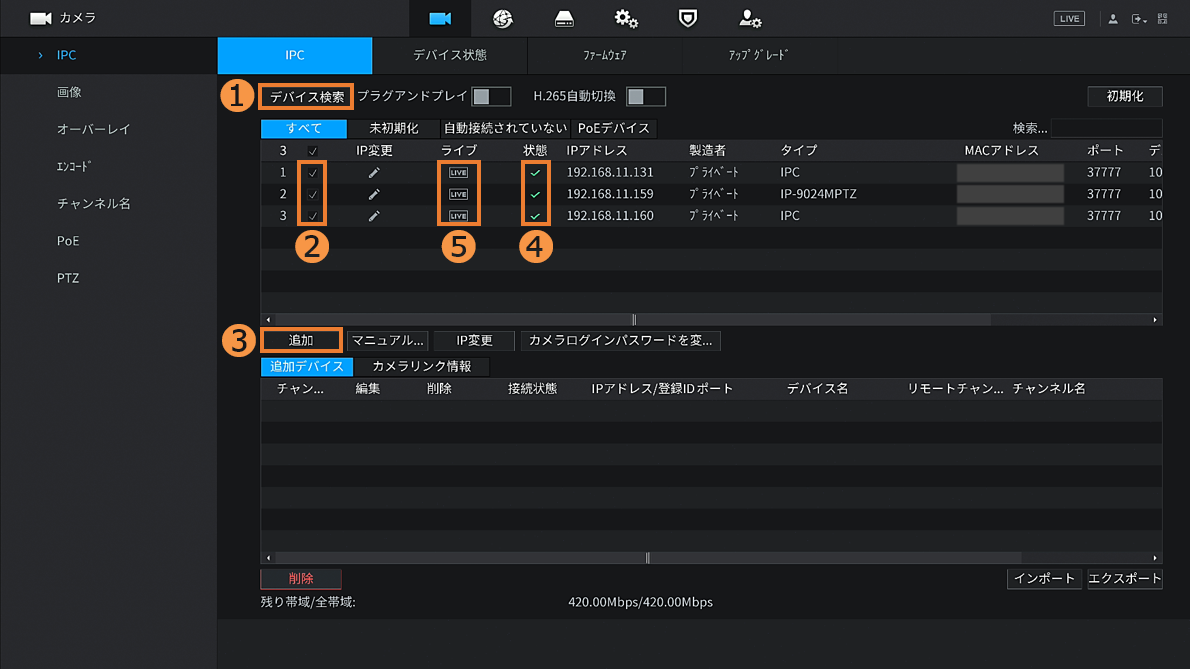Click the LIVE view button at top right
Viewport: 1190px width, 669px height.
(1069, 19)
